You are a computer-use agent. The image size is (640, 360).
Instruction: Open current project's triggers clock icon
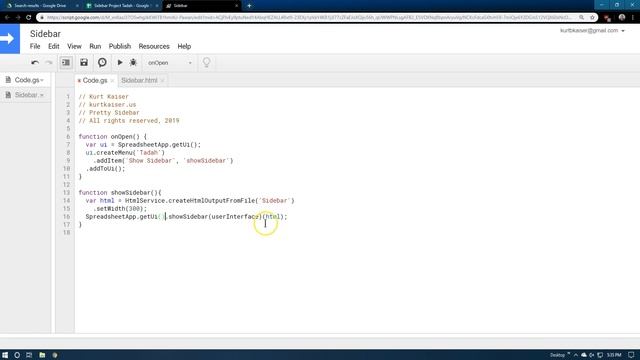click(102, 62)
